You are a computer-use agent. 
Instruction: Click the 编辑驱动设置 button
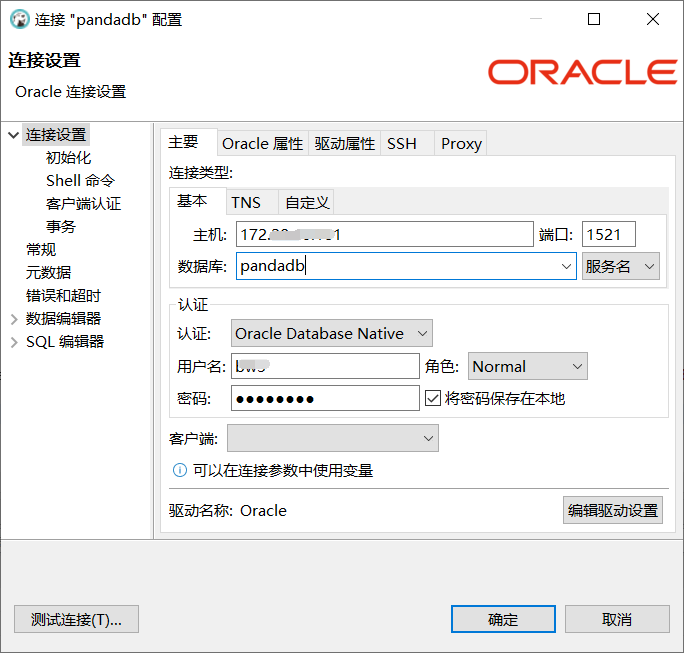pos(613,510)
